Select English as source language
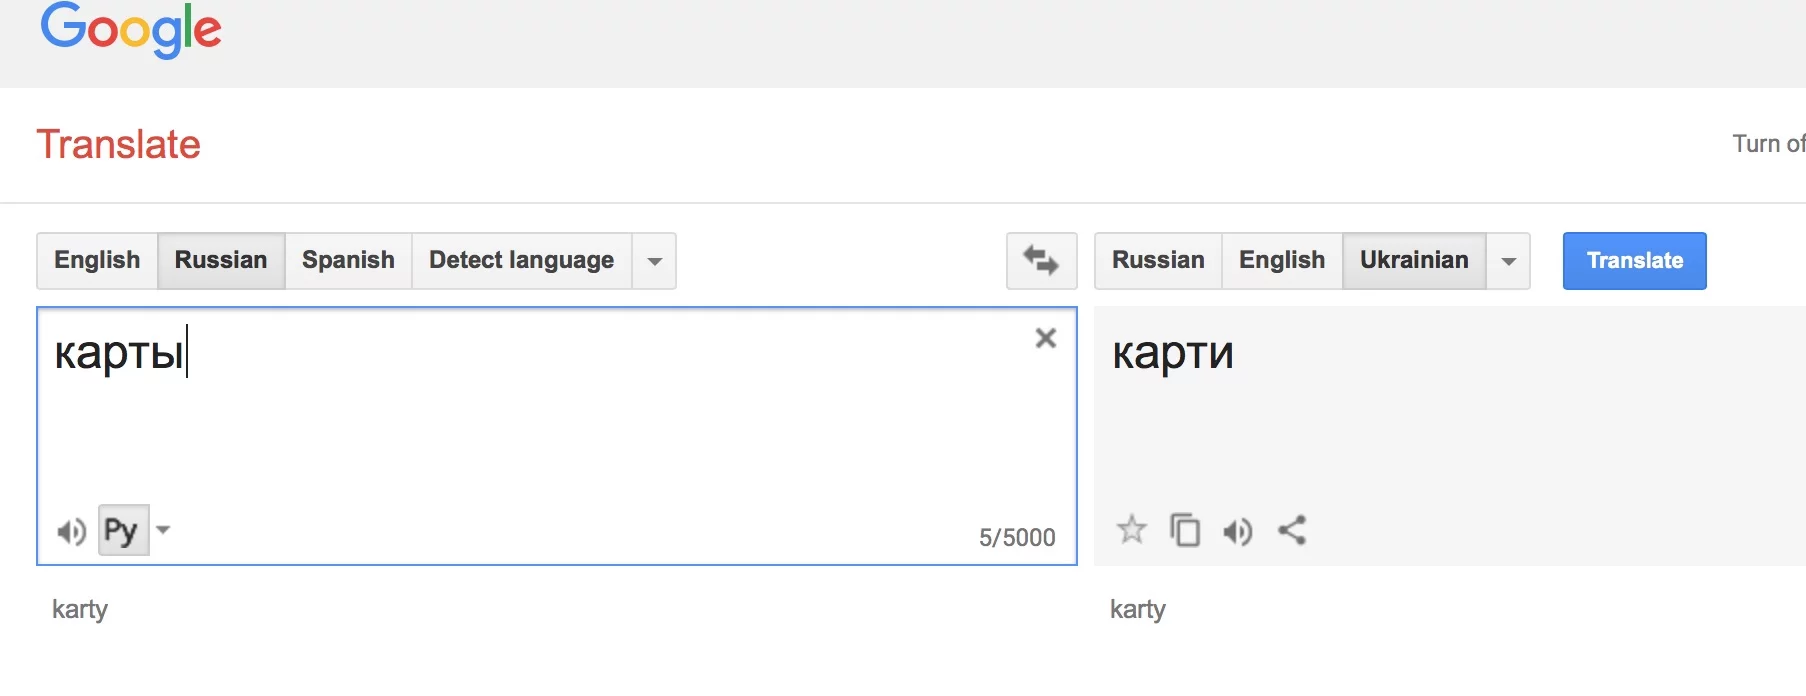 tap(97, 261)
